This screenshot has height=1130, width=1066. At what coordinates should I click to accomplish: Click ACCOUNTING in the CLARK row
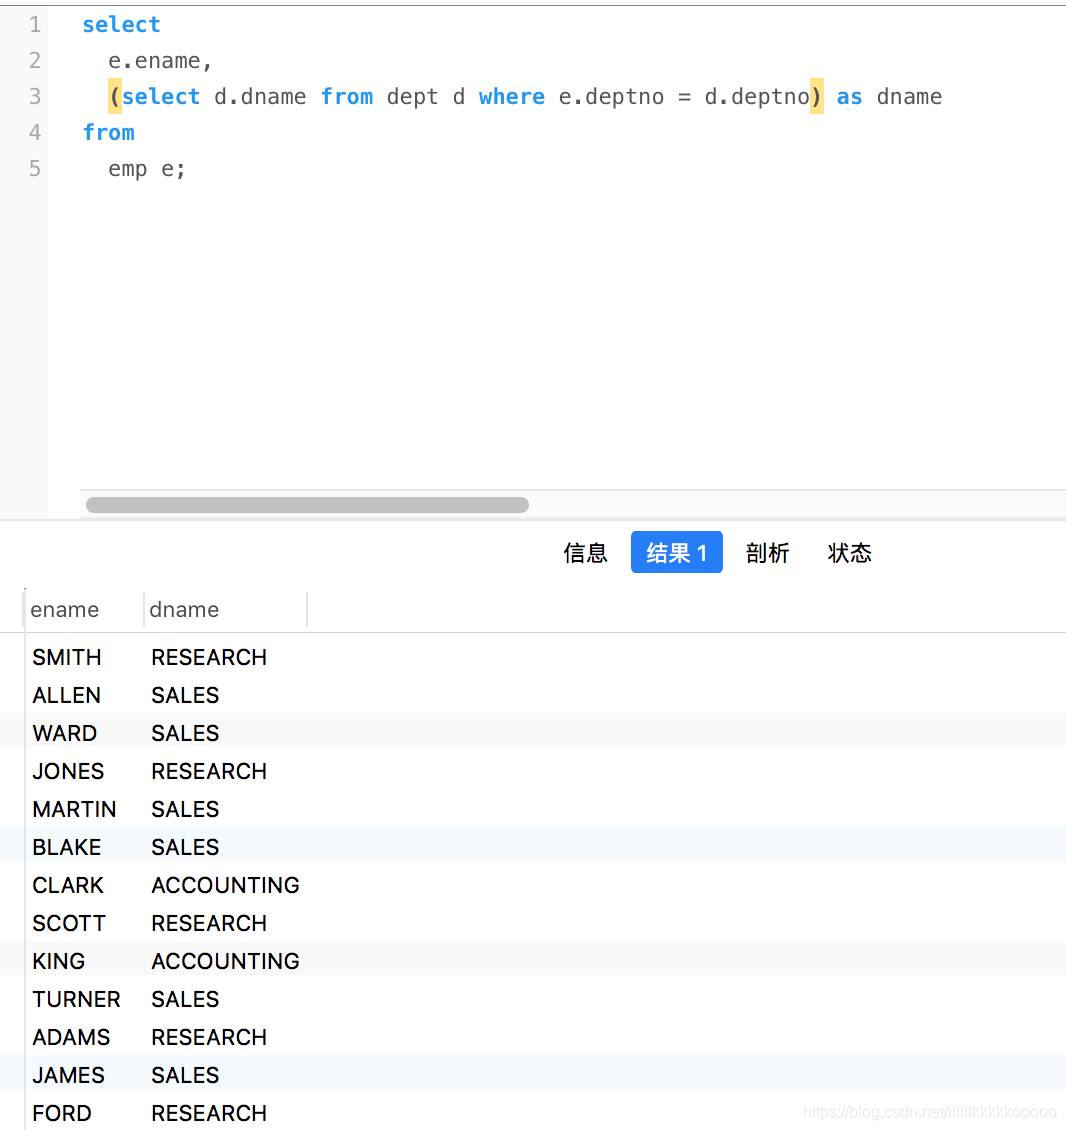(226, 885)
